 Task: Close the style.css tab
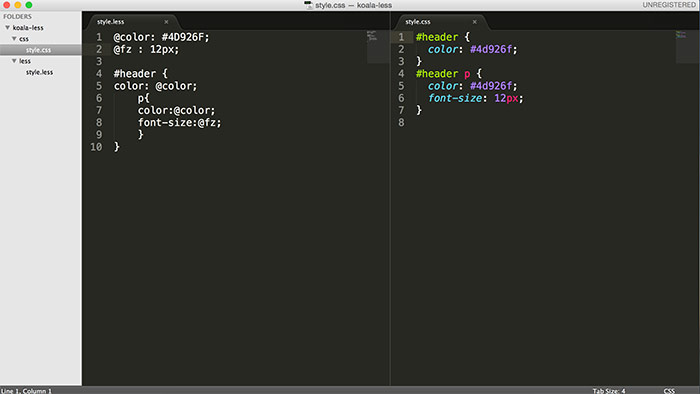click(475, 22)
